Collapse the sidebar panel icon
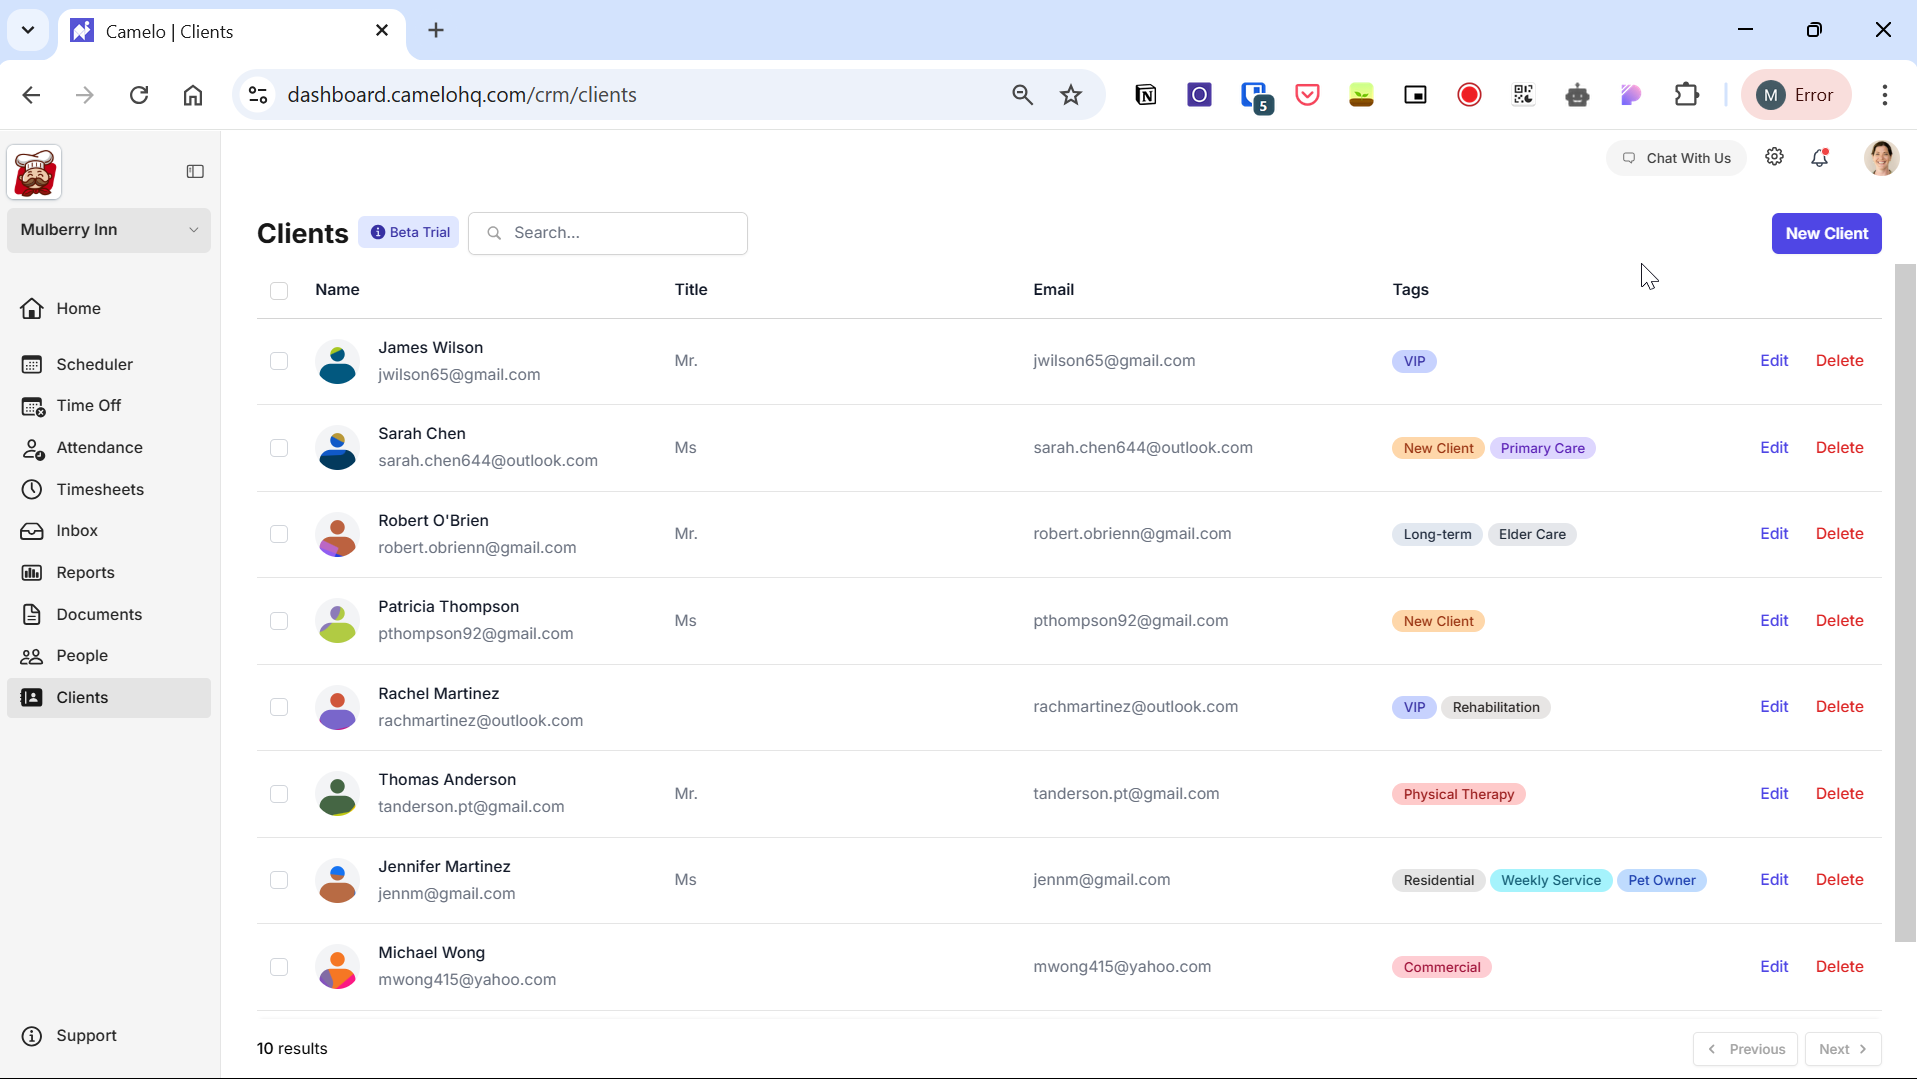Image resolution: width=1917 pixels, height=1079 pixels. click(x=195, y=172)
